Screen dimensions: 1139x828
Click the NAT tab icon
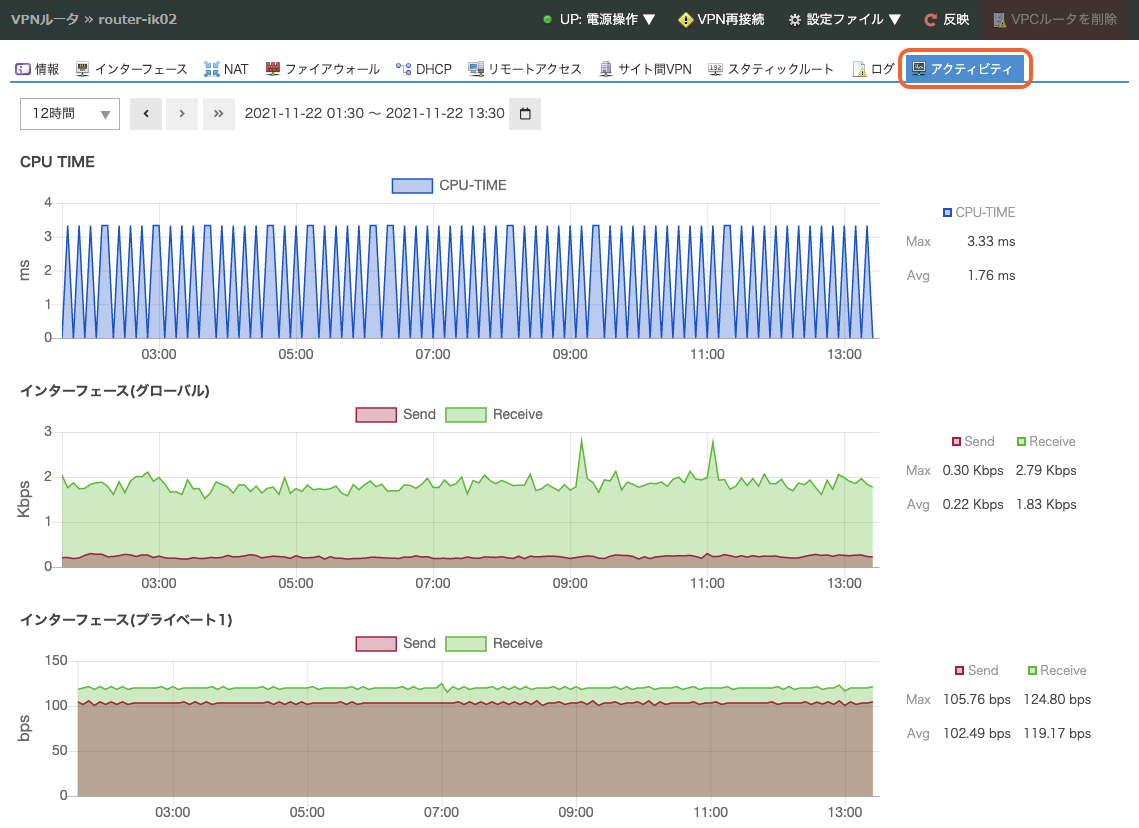coord(211,69)
